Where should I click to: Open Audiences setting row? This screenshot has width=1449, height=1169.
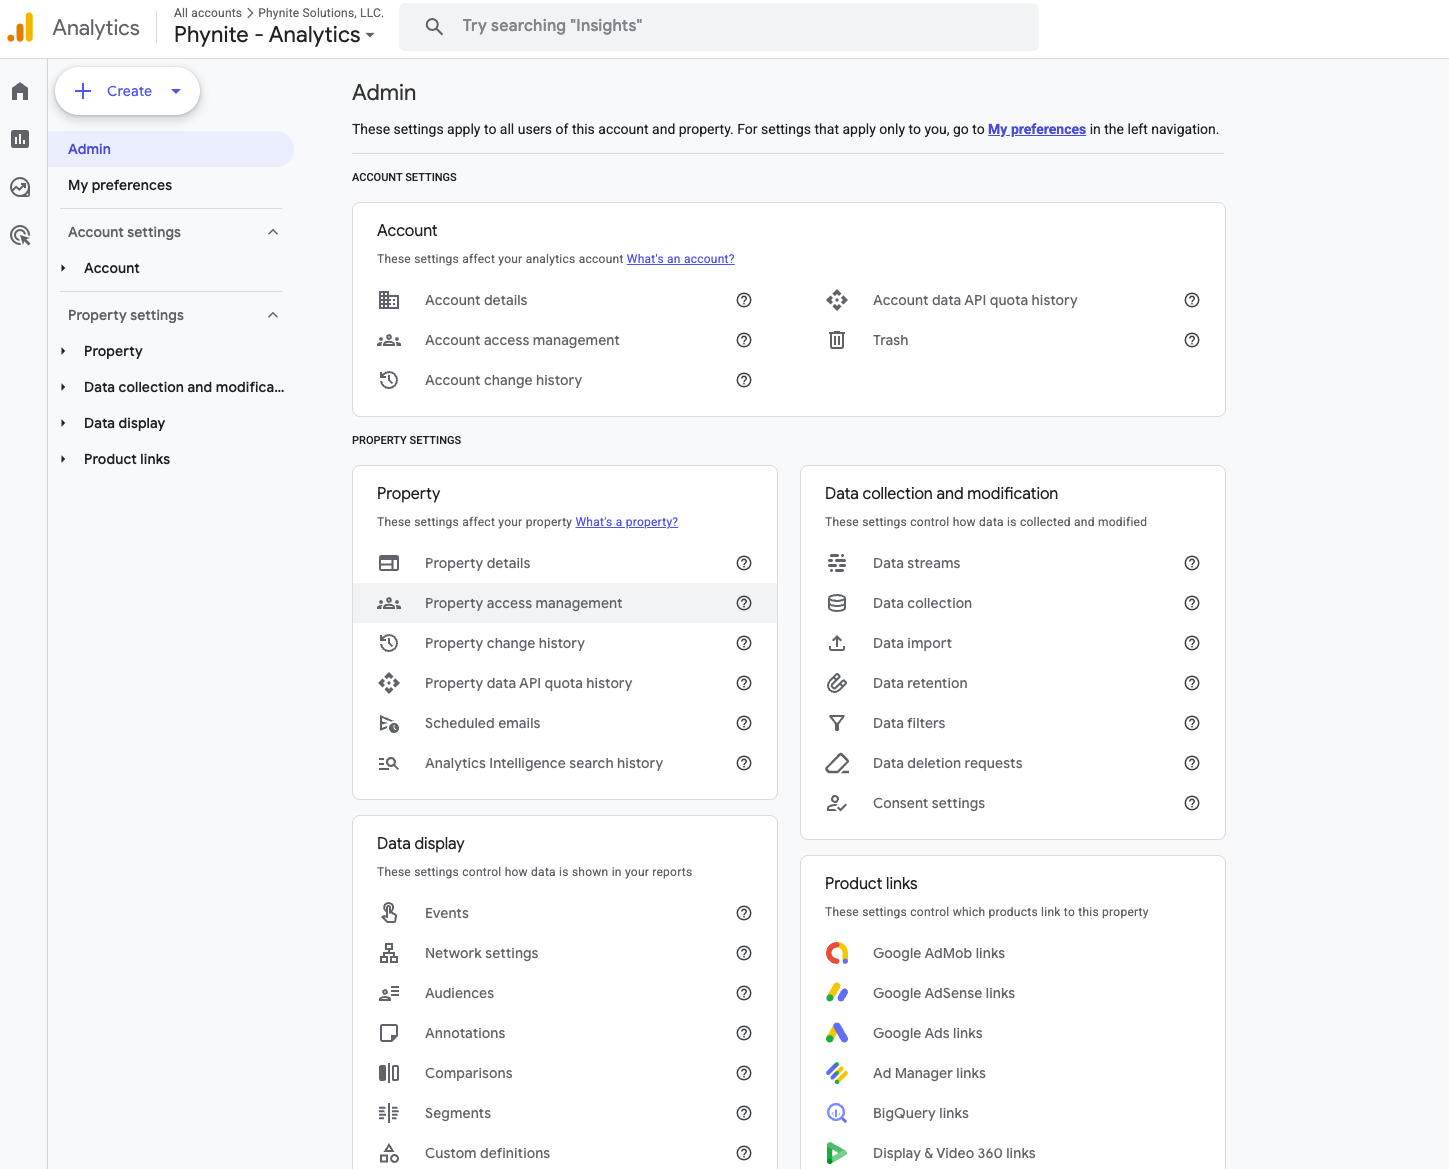pos(565,993)
